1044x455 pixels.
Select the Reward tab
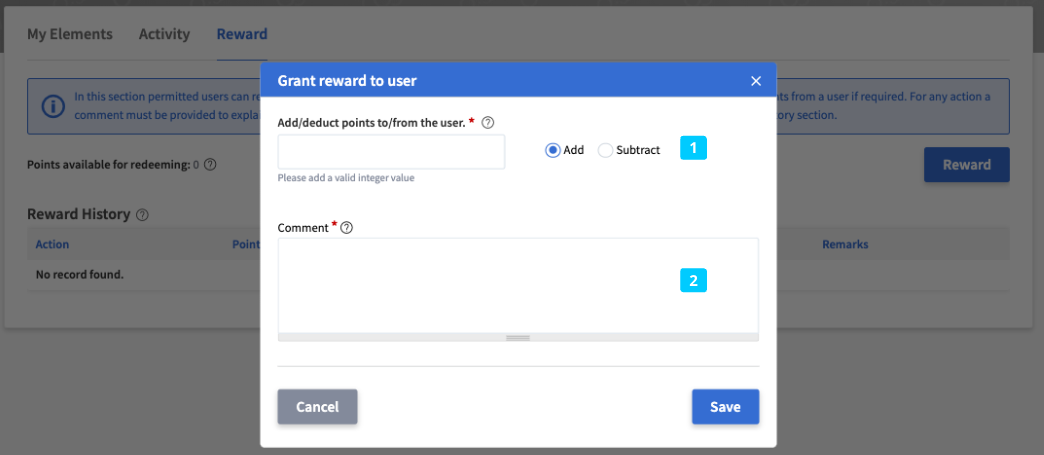click(242, 34)
